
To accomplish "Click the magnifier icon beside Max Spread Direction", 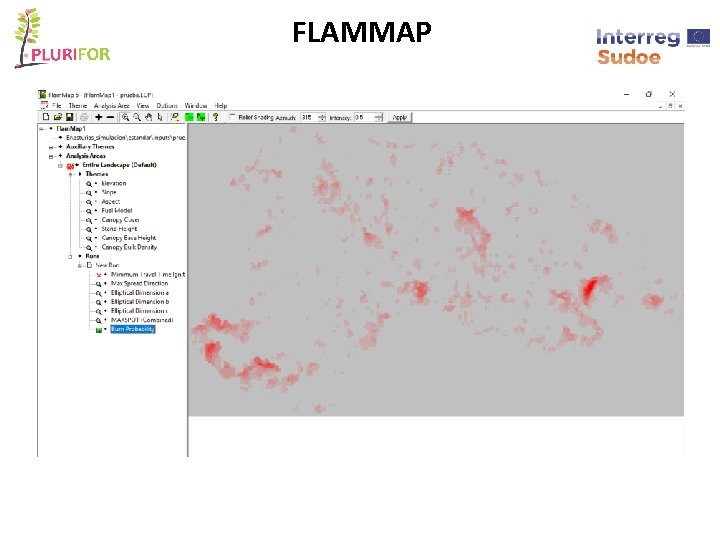I will click(99, 284).
